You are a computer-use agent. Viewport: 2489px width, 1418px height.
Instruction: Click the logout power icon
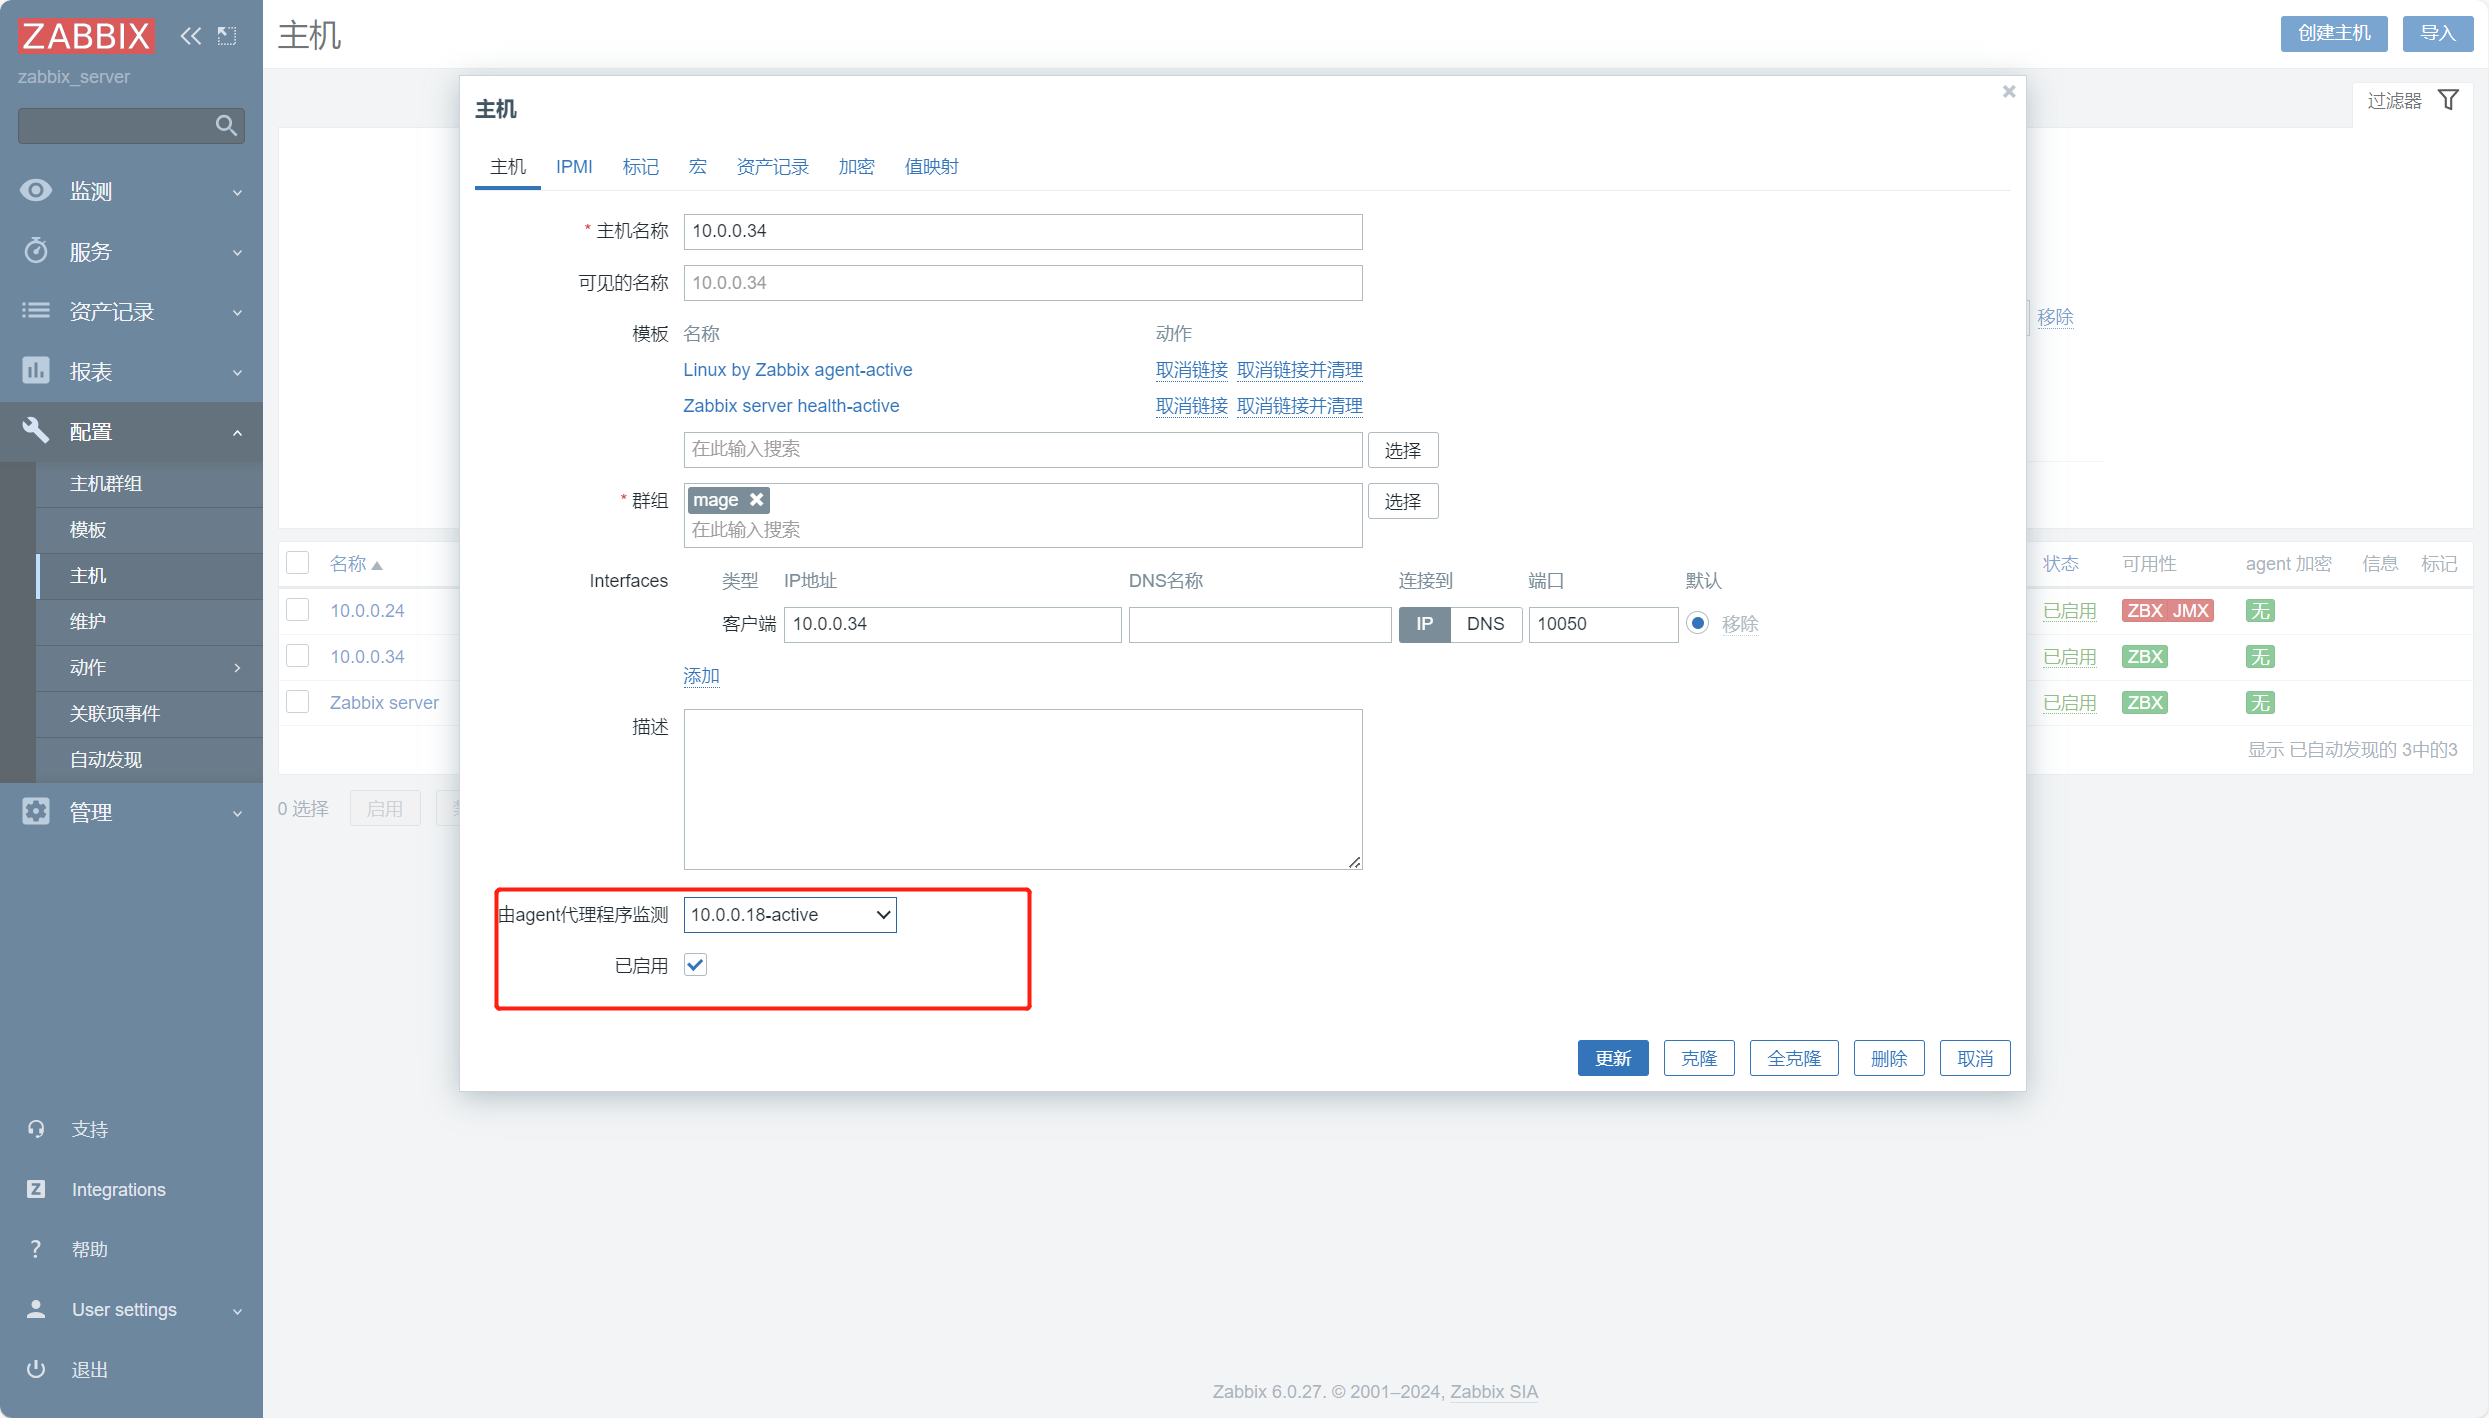[36, 1369]
